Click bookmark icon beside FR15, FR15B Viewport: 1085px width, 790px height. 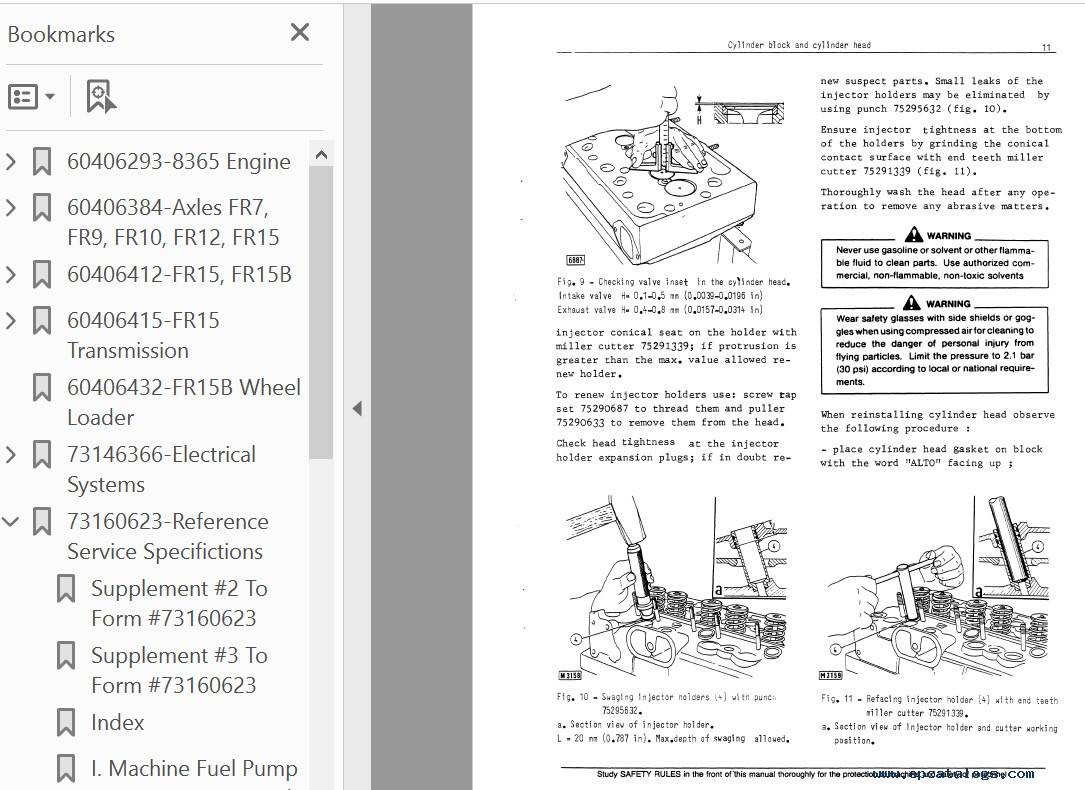42,275
